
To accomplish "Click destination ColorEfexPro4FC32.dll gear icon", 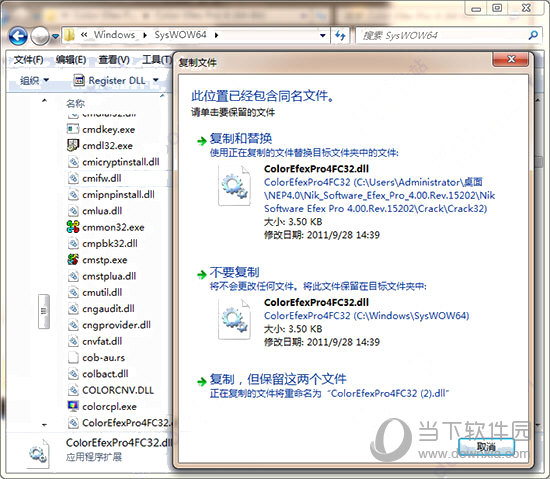I will [234, 319].
